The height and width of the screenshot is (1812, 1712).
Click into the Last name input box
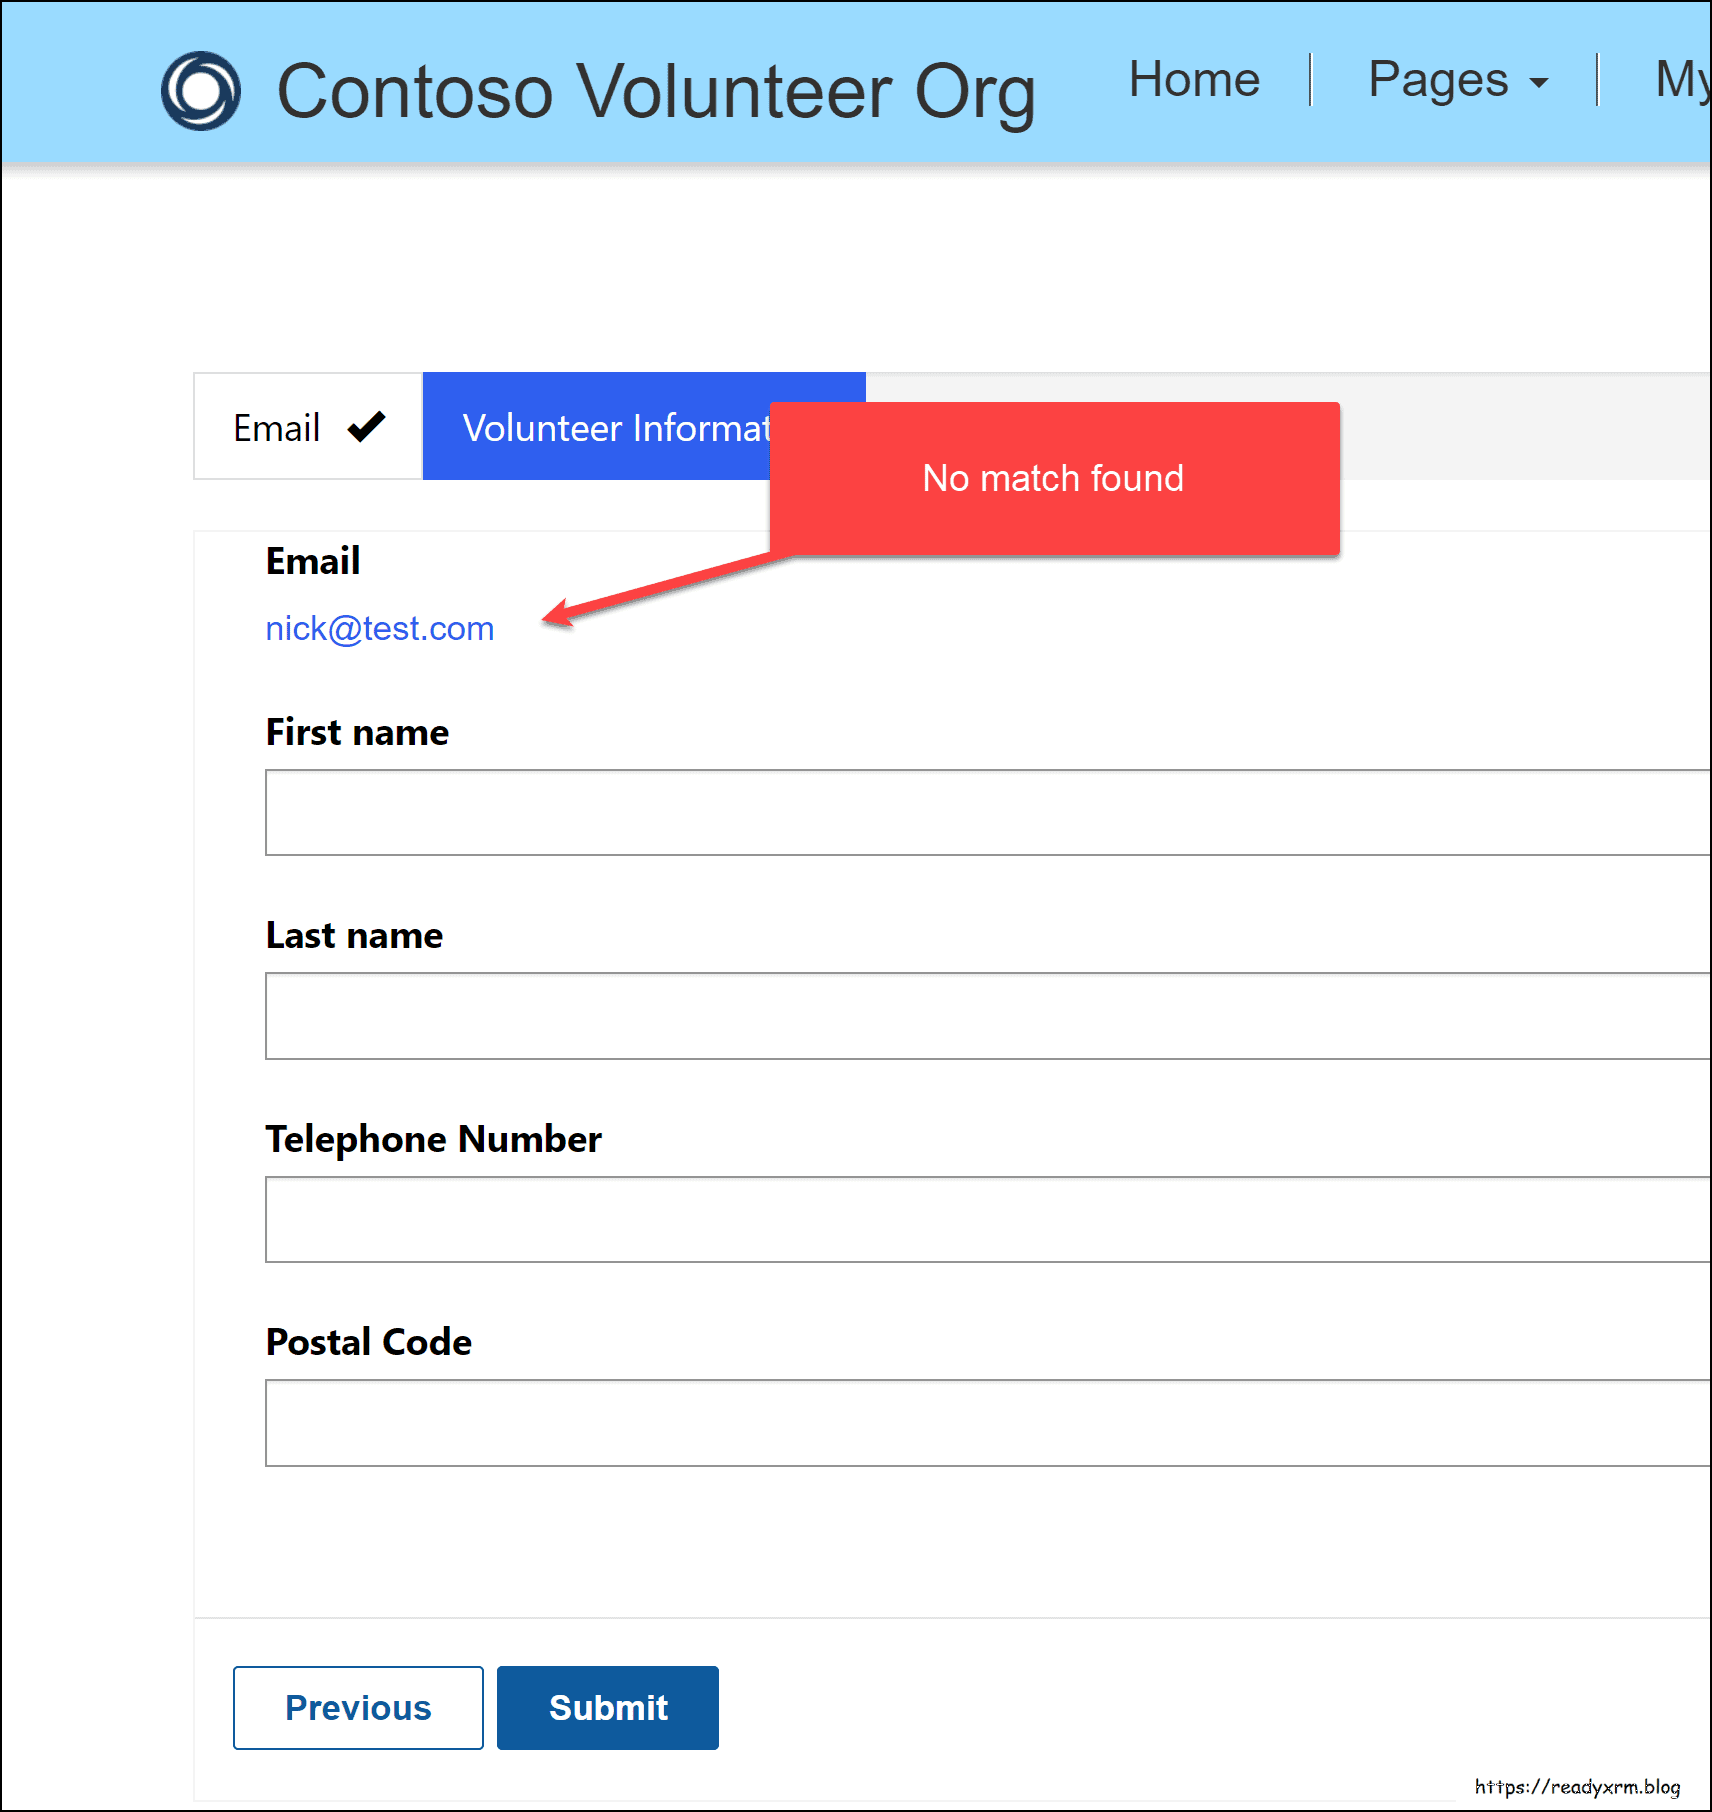coord(986,1015)
